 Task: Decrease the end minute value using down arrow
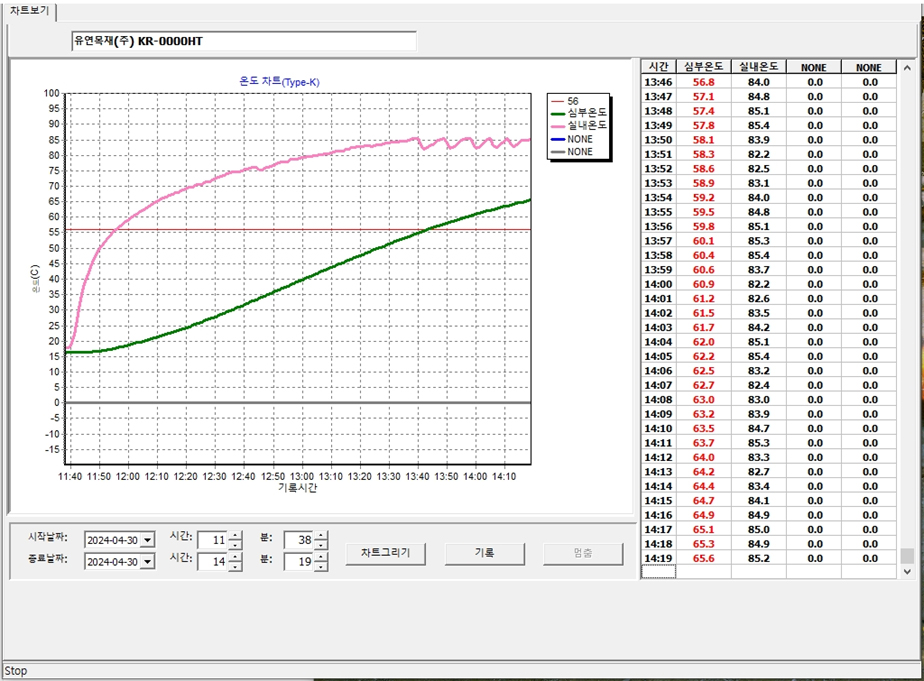tap(321, 567)
